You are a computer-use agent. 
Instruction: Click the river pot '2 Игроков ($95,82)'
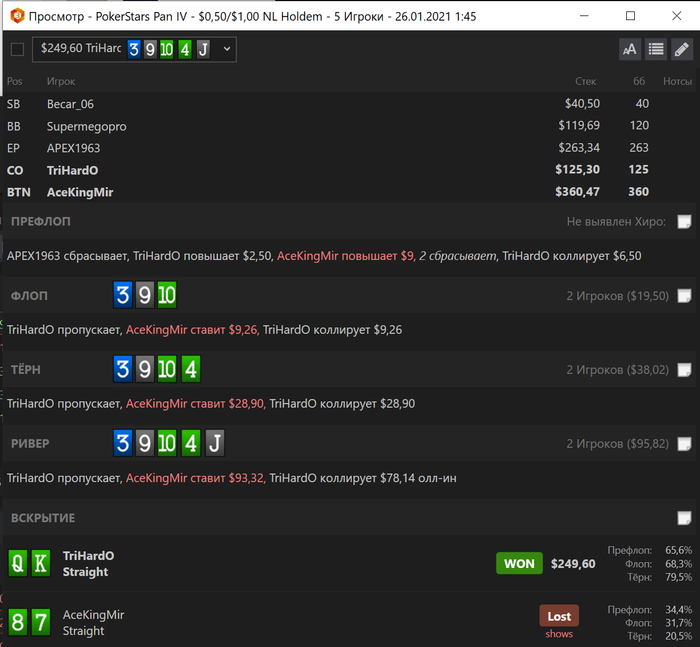click(617, 444)
